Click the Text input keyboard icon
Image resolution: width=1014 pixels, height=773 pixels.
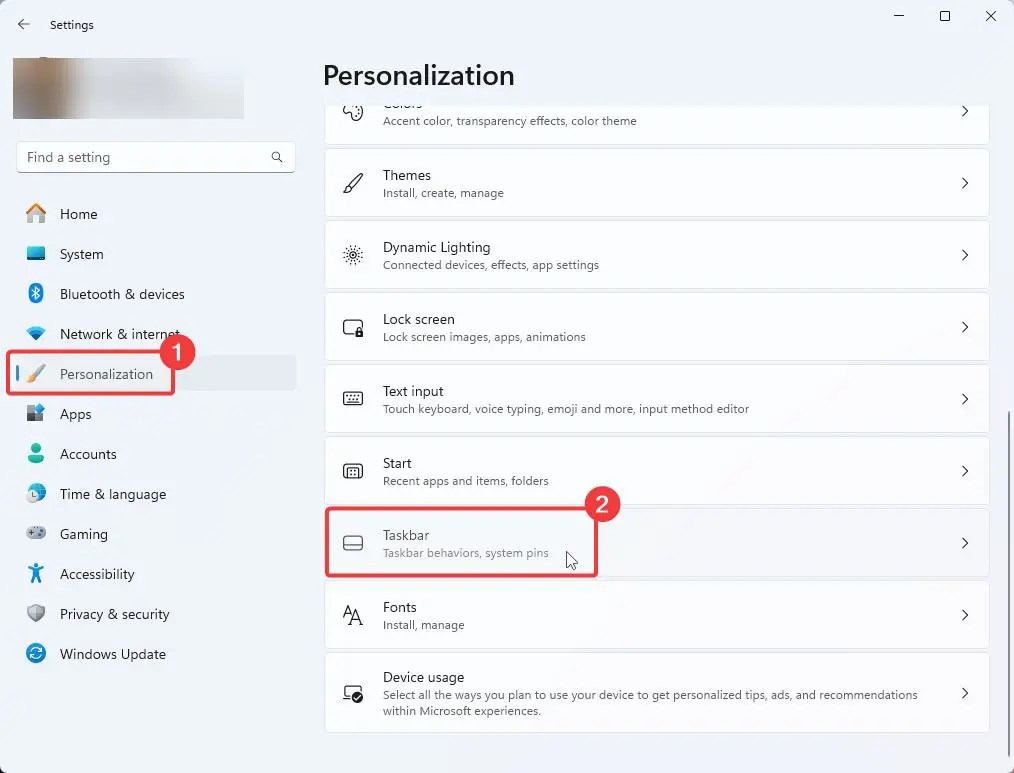pyautogui.click(x=352, y=398)
